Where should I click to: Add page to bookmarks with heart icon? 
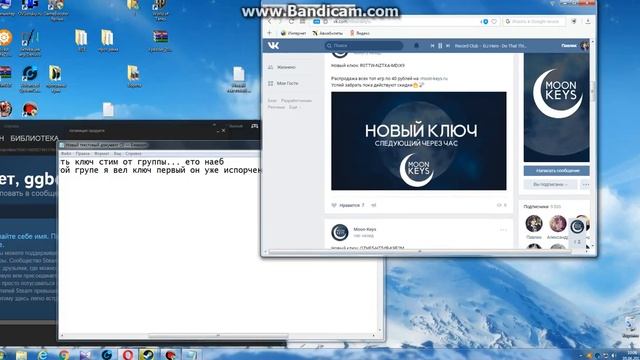click(x=494, y=21)
